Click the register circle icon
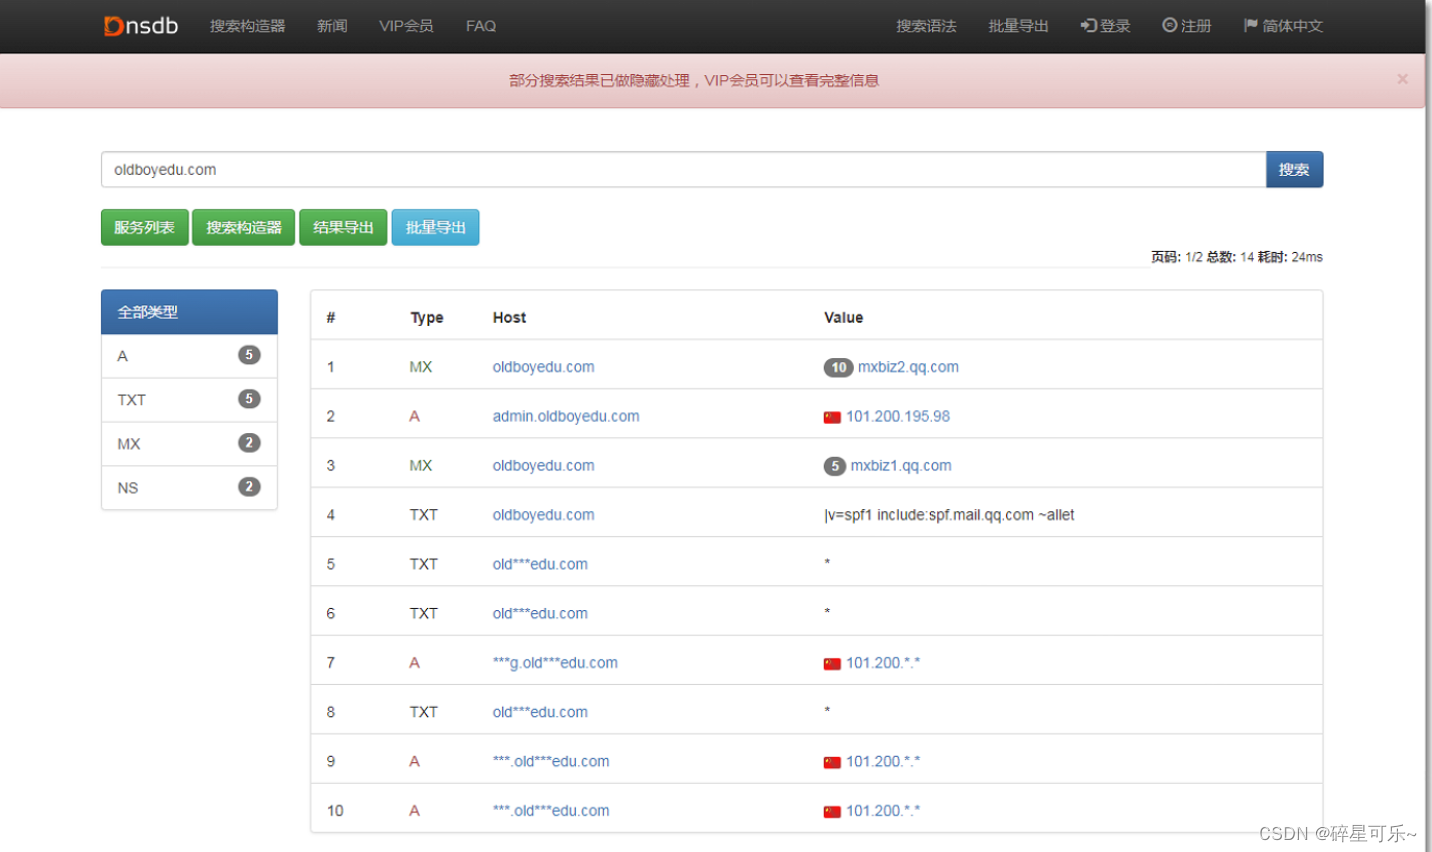The image size is (1432, 852). 1169,26
